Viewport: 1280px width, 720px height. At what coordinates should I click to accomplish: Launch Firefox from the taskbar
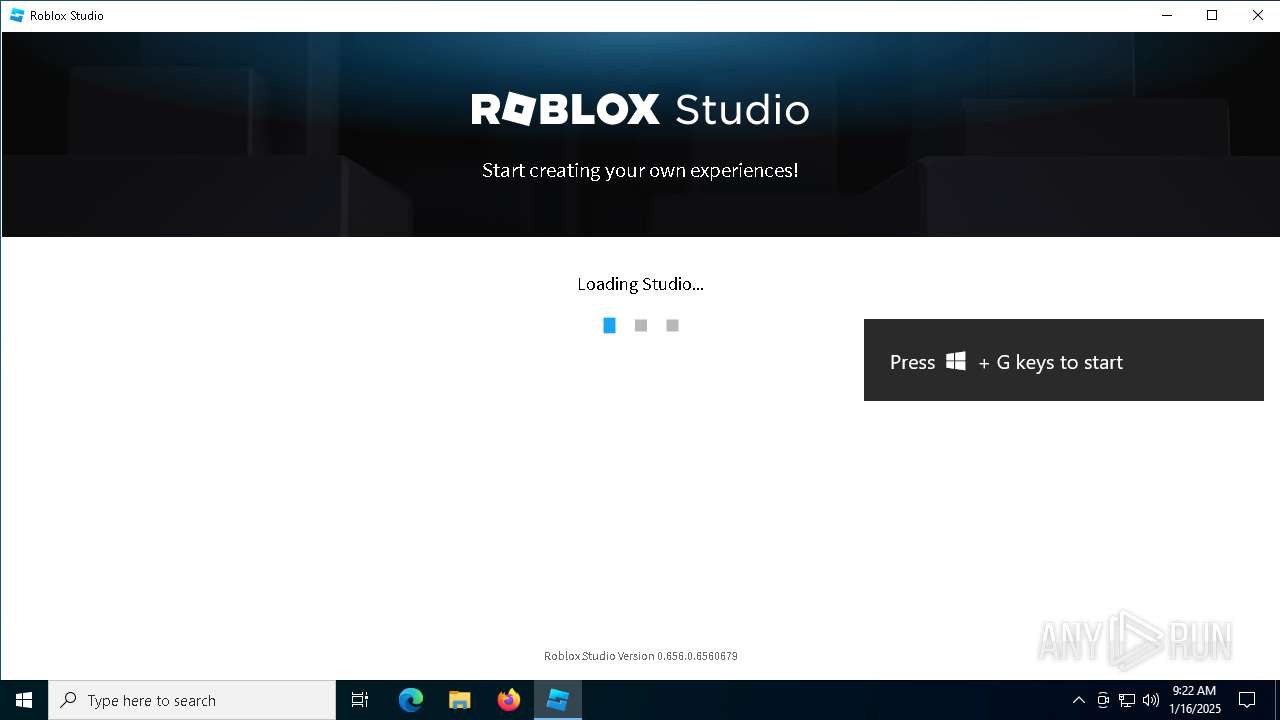coord(509,700)
